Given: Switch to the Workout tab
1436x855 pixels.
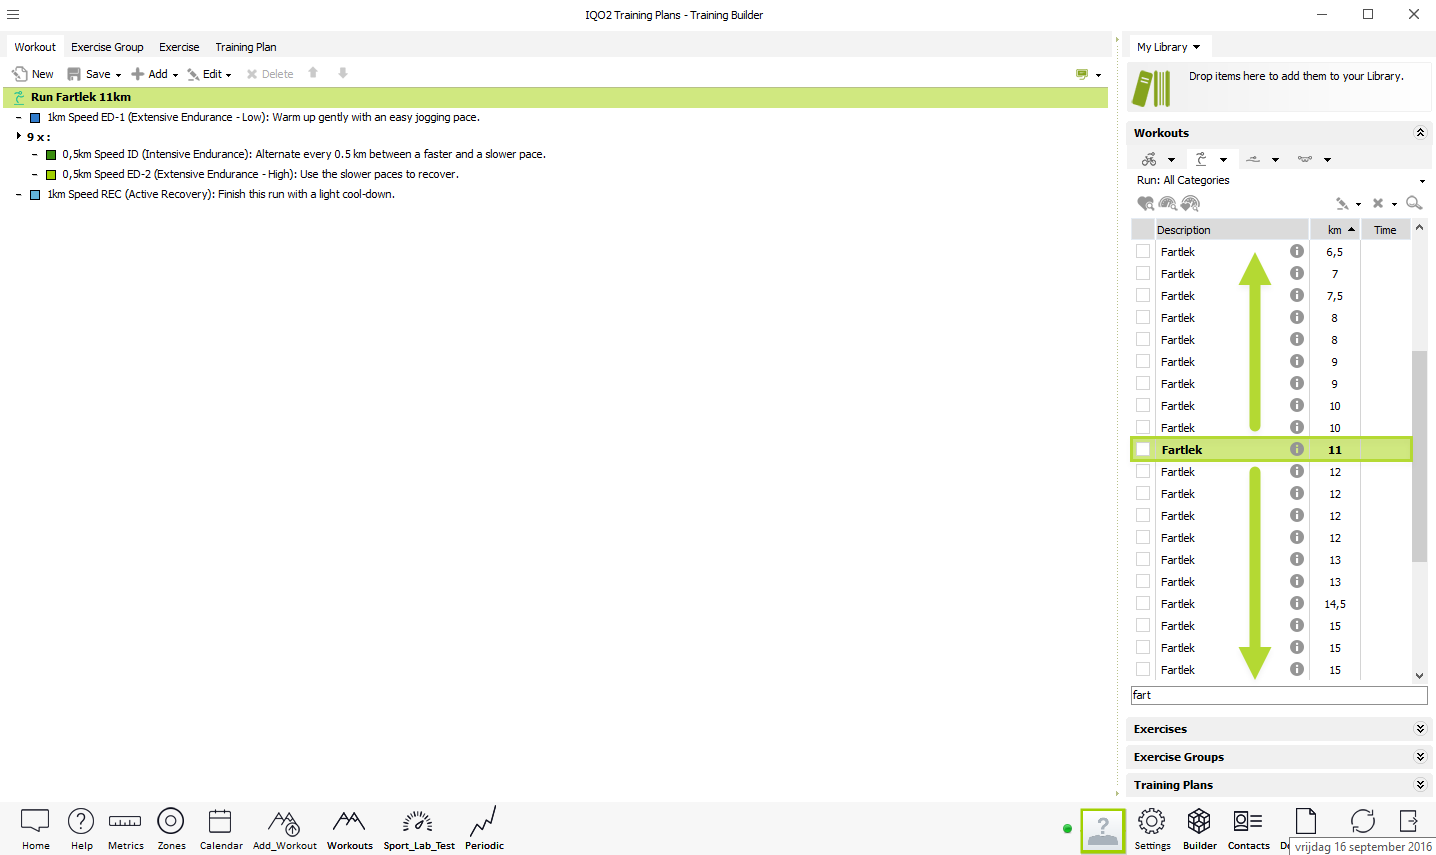Looking at the screenshot, I should tap(35, 47).
